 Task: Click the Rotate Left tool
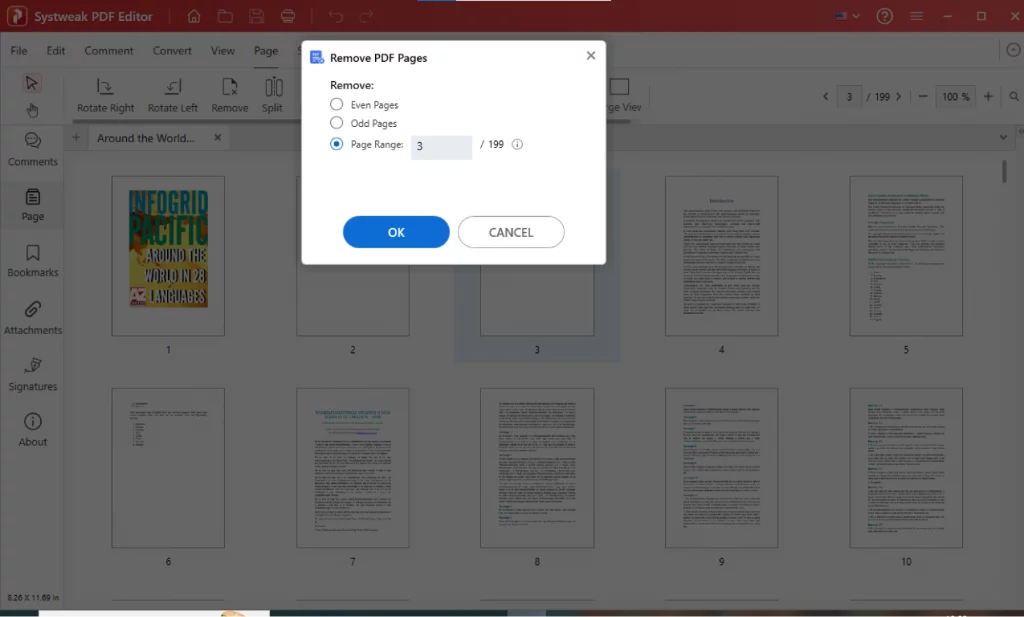172,93
